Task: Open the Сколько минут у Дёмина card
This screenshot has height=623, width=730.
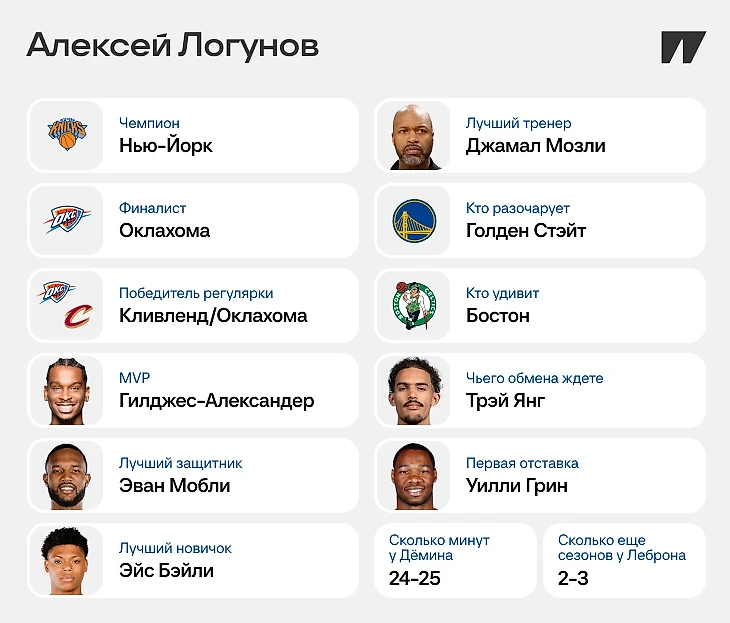Action: [x=454, y=560]
